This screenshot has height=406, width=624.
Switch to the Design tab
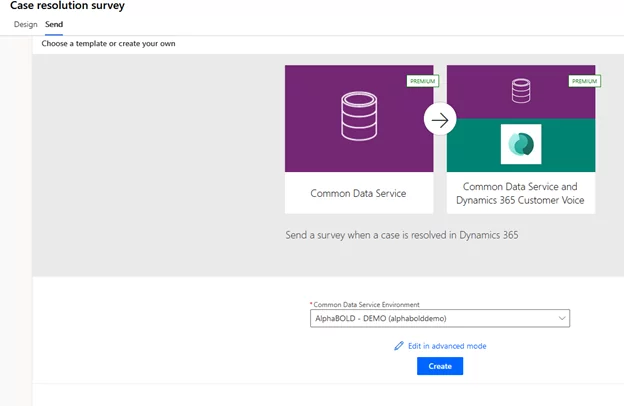25,24
